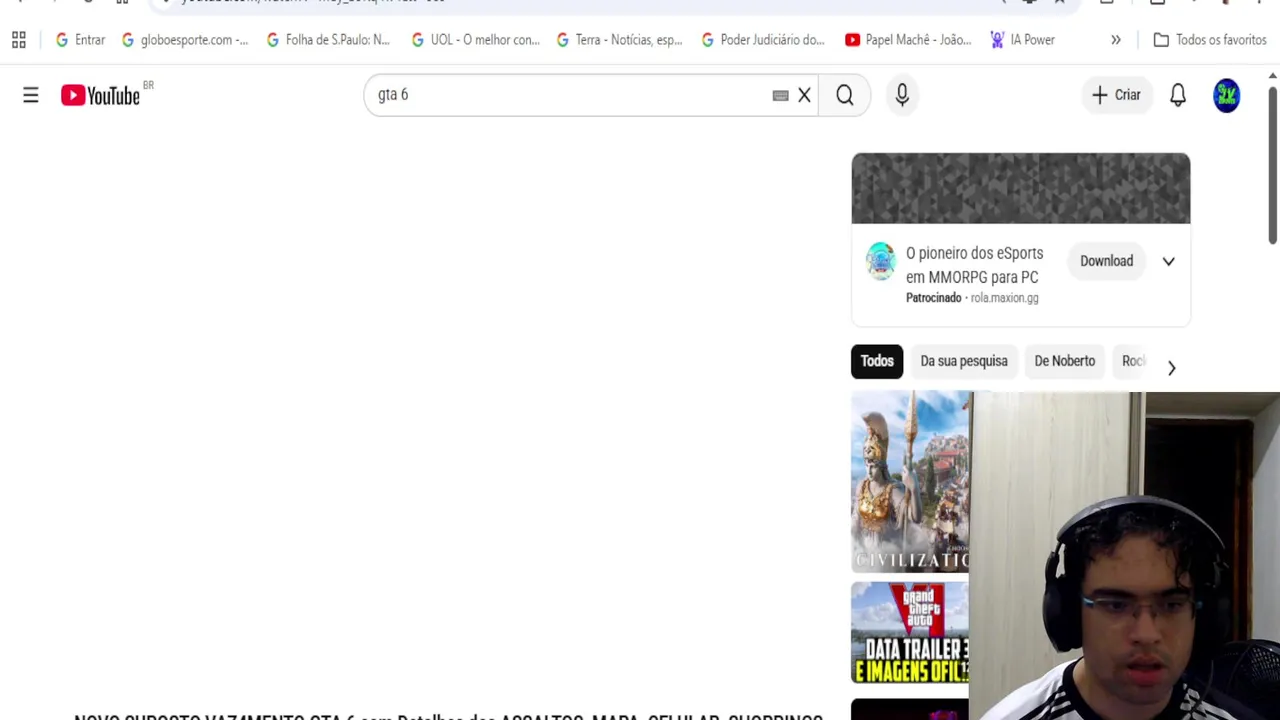Viewport: 1280px width, 720px height.
Task: Go to the YouTube home logo
Action: [x=101, y=95]
